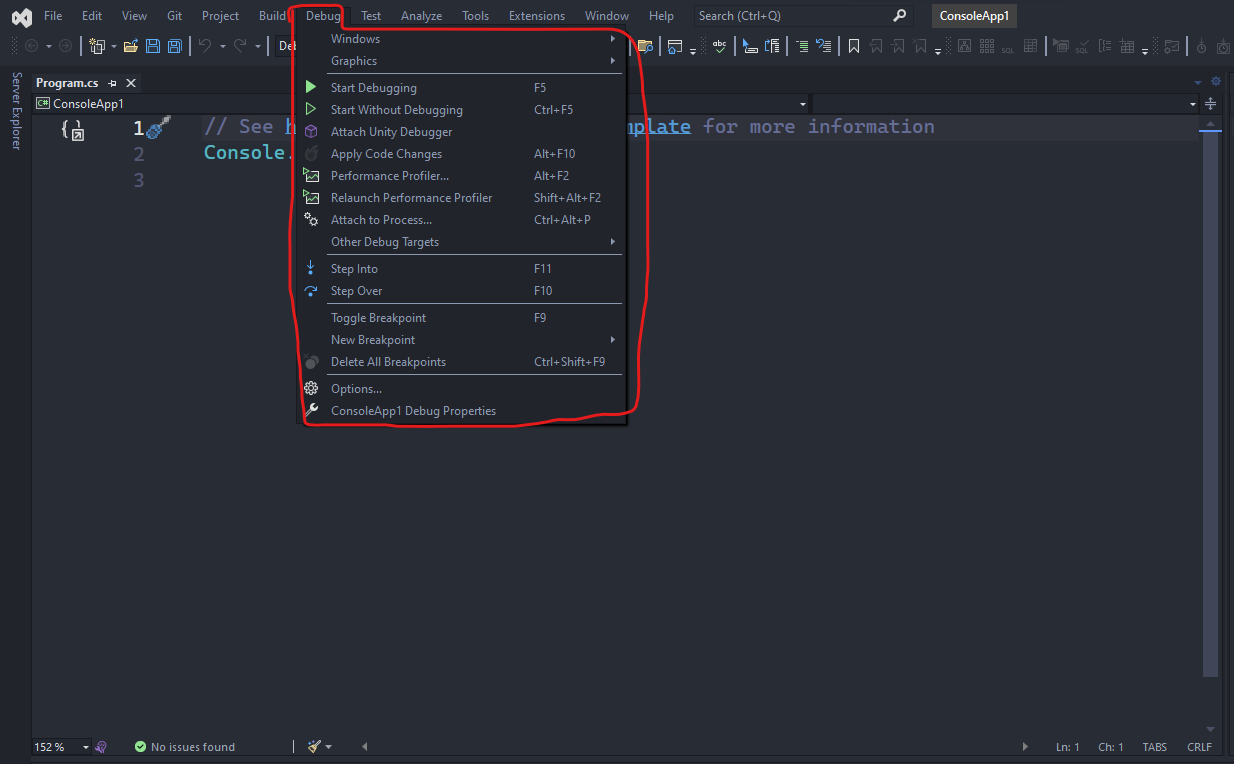Click the 'No issues found' status text
Screen dimensions: 1234x764
[193, 747]
